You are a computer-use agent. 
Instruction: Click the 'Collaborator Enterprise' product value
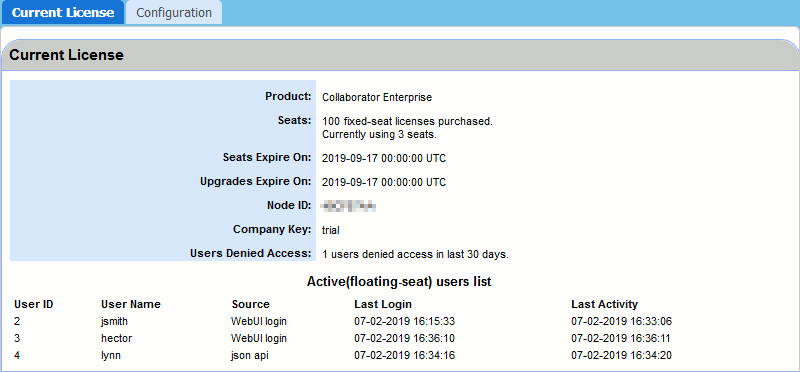coord(377,97)
